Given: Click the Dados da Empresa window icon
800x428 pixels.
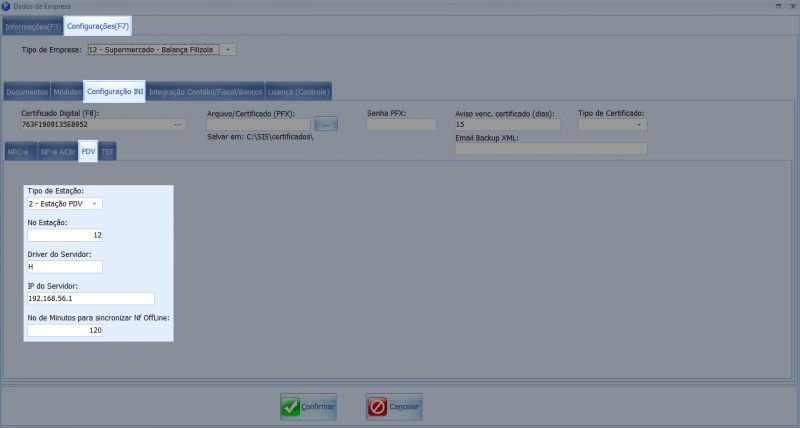Looking at the screenshot, I should tap(7, 6).
